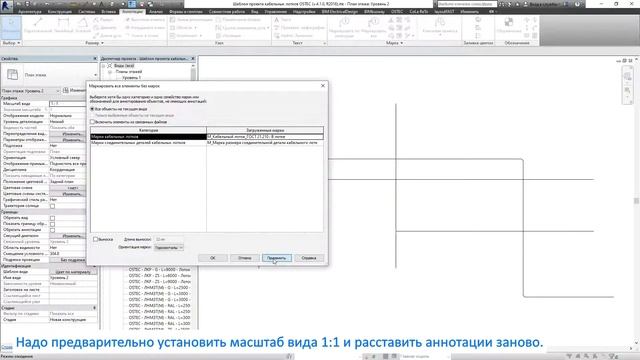
Task: Select the Обозначение symbol tool
Action: pos(509,25)
